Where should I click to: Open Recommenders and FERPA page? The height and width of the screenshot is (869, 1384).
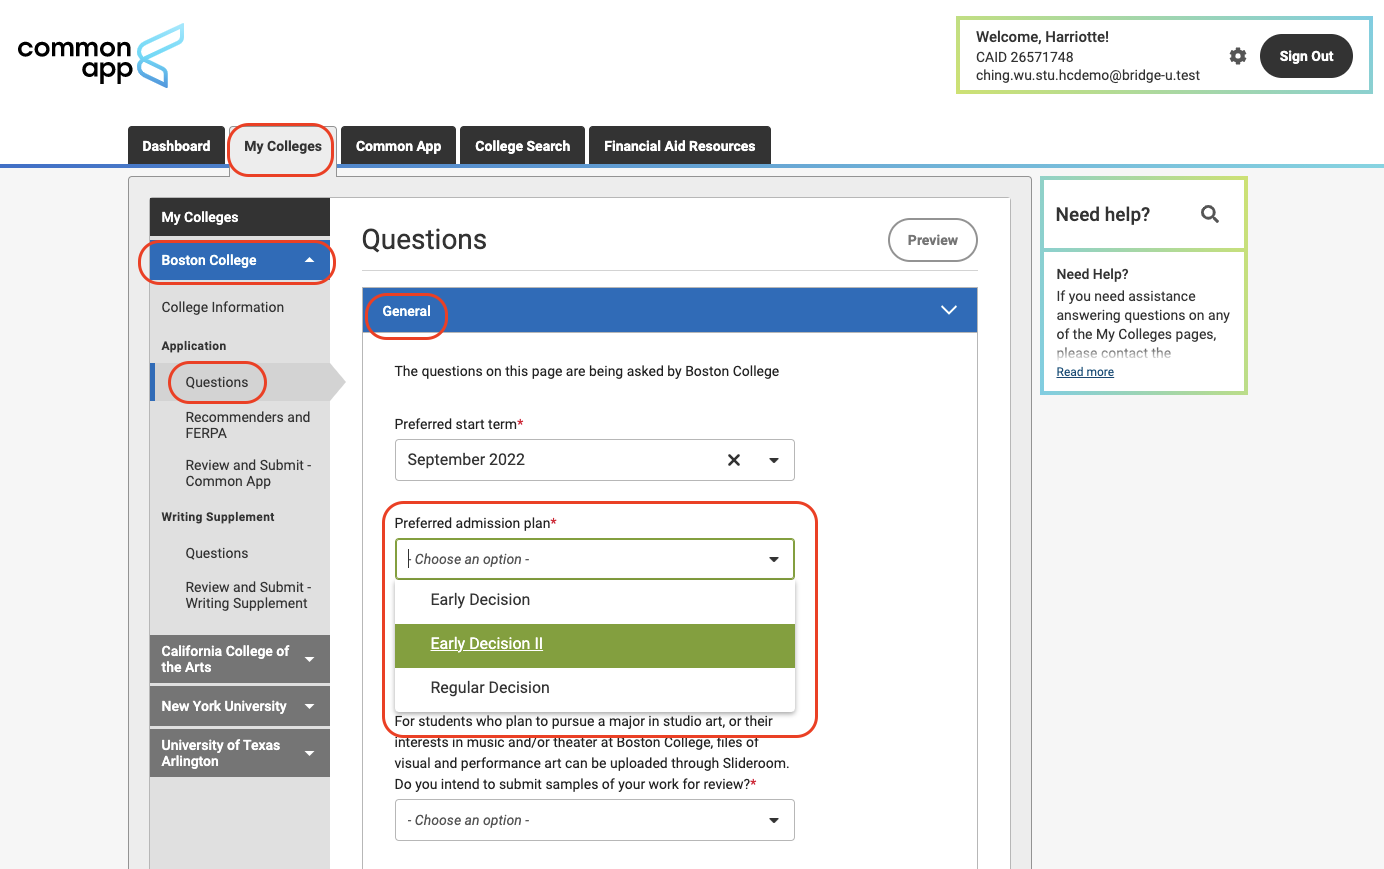[248, 425]
